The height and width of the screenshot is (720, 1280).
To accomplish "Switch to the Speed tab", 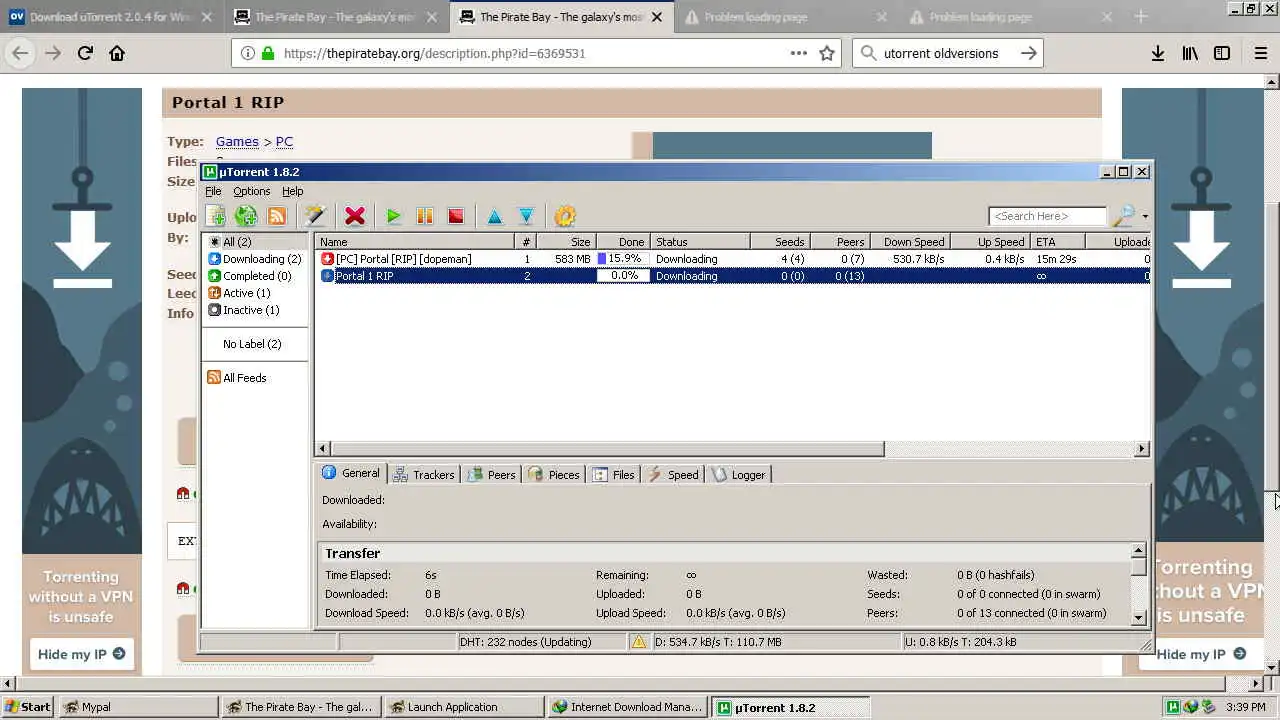I will 673,475.
